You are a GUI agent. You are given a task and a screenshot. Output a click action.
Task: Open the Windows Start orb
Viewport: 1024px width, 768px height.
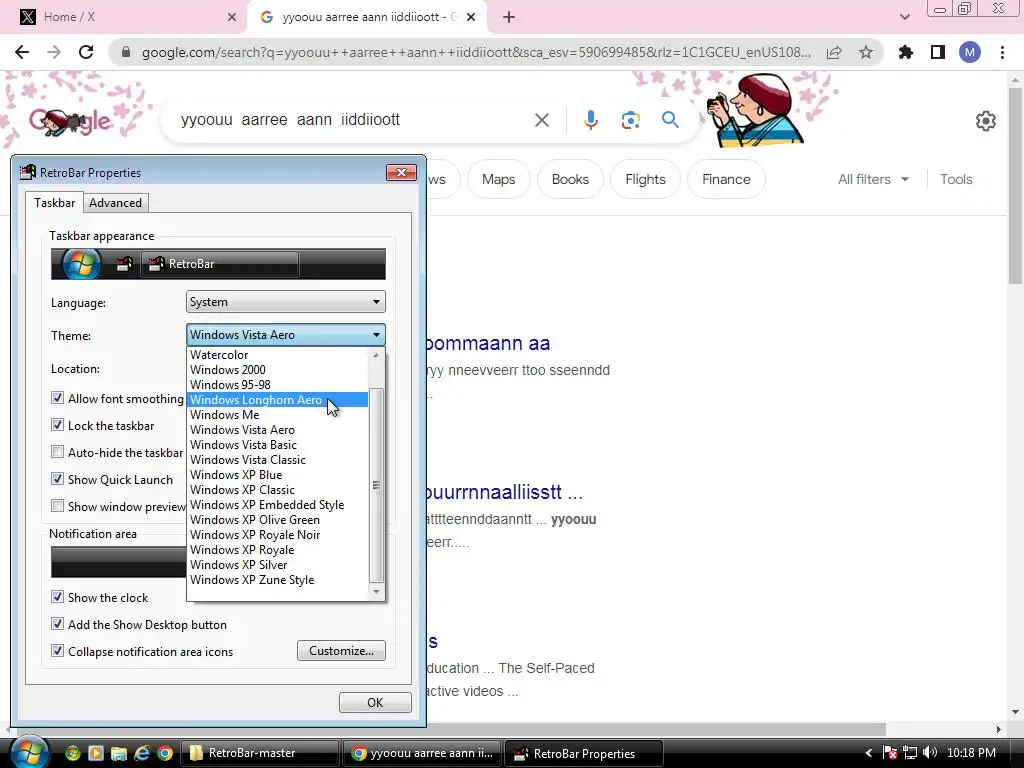(28, 752)
